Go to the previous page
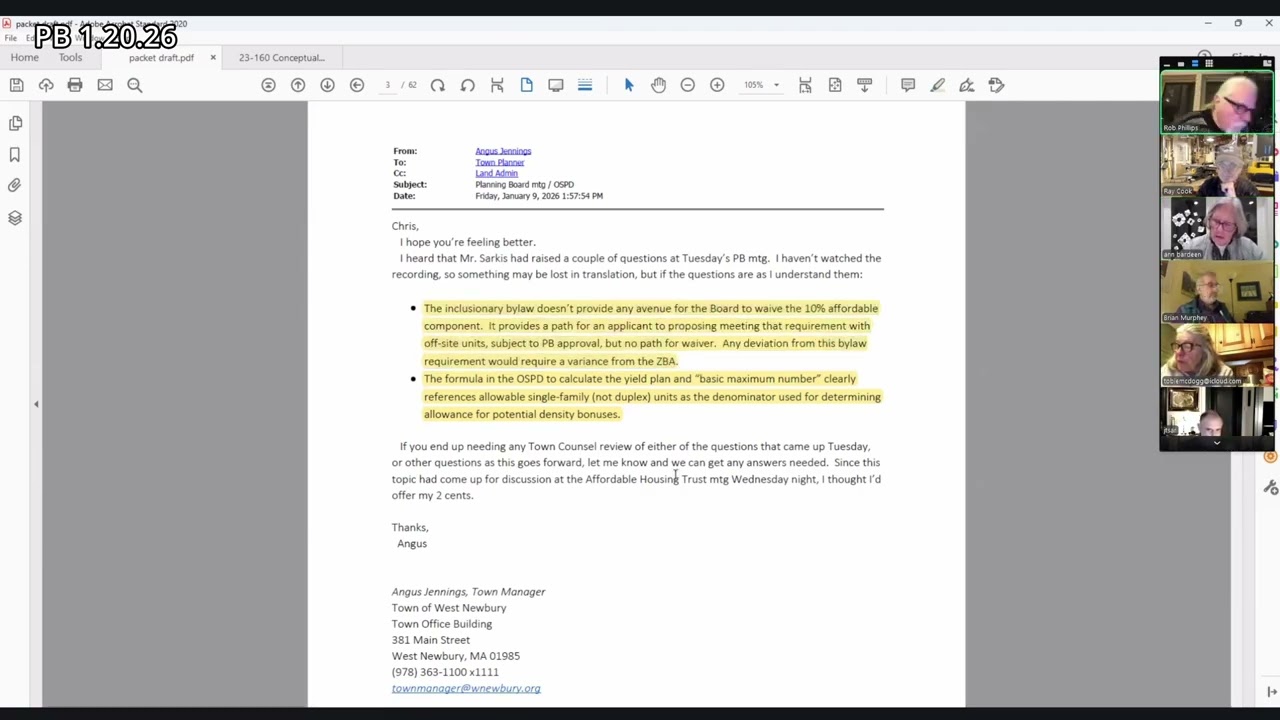1280x720 pixels. pyautogui.click(x=298, y=85)
